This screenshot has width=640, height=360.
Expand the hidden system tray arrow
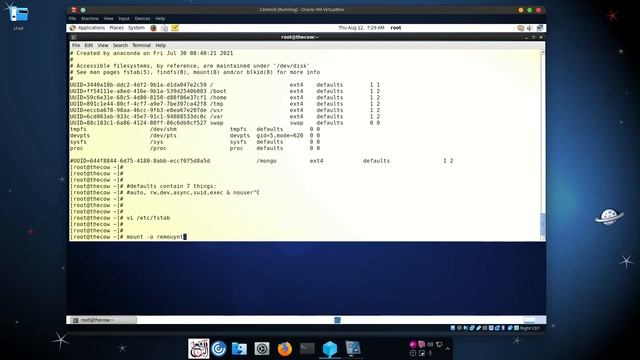coord(448,349)
